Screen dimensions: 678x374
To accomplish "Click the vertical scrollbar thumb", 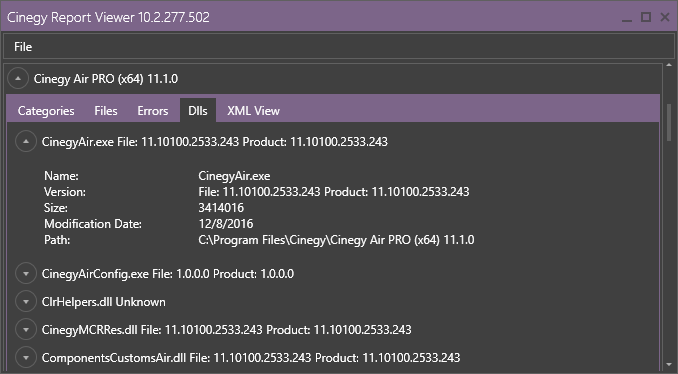I will (x=669, y=122).
